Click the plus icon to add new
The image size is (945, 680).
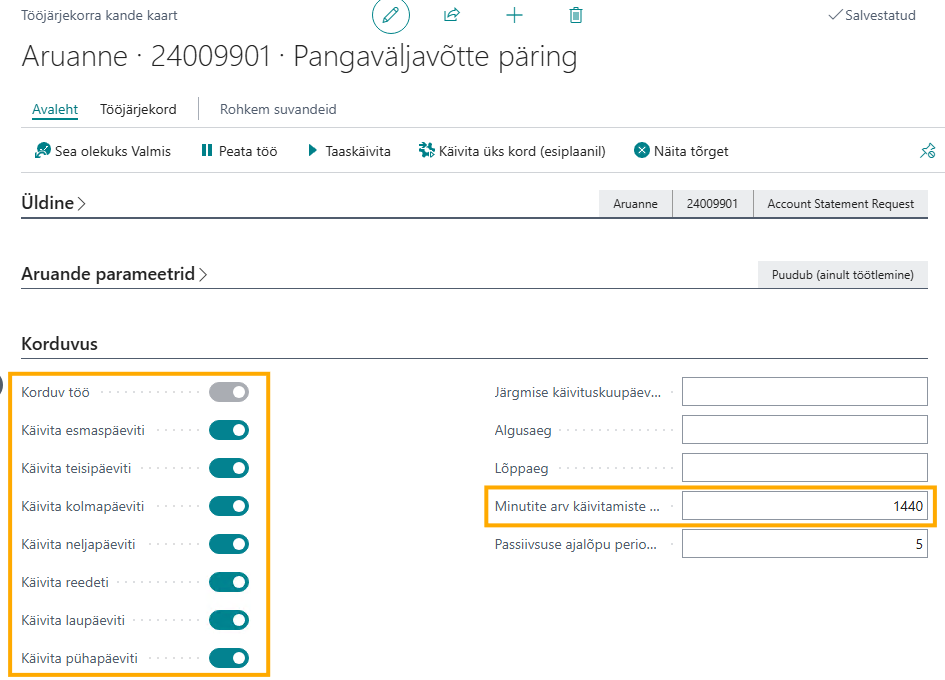coord(514,15)
